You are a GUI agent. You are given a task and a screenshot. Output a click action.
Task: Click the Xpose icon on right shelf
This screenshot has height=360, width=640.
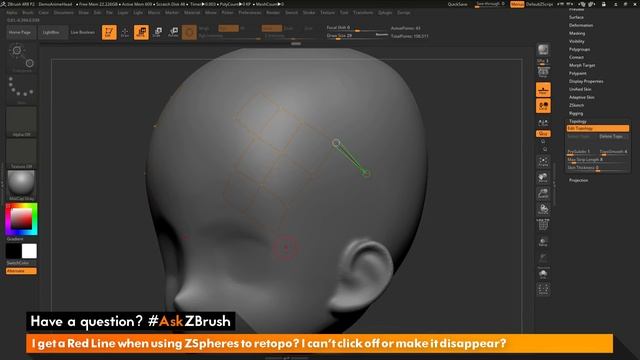543,289
